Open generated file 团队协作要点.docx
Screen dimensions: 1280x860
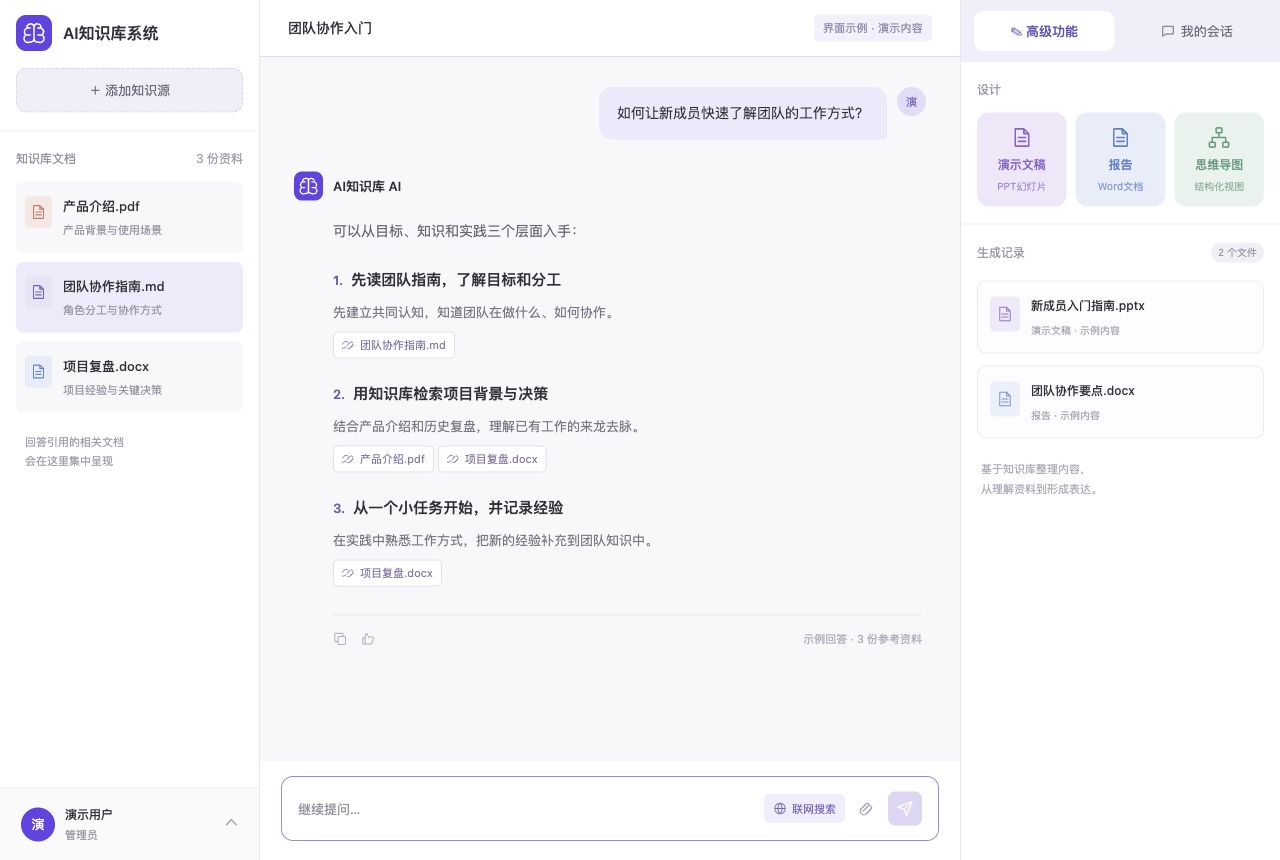point(1120,402)
